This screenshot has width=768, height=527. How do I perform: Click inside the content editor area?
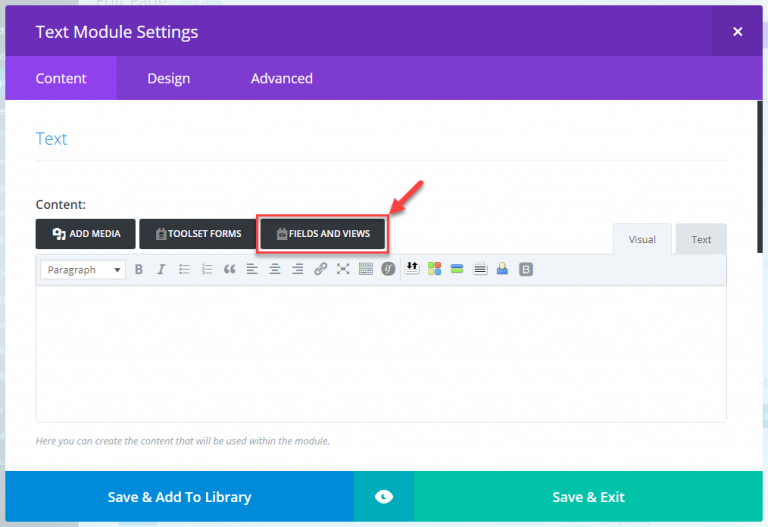click(x=381, y=353)
